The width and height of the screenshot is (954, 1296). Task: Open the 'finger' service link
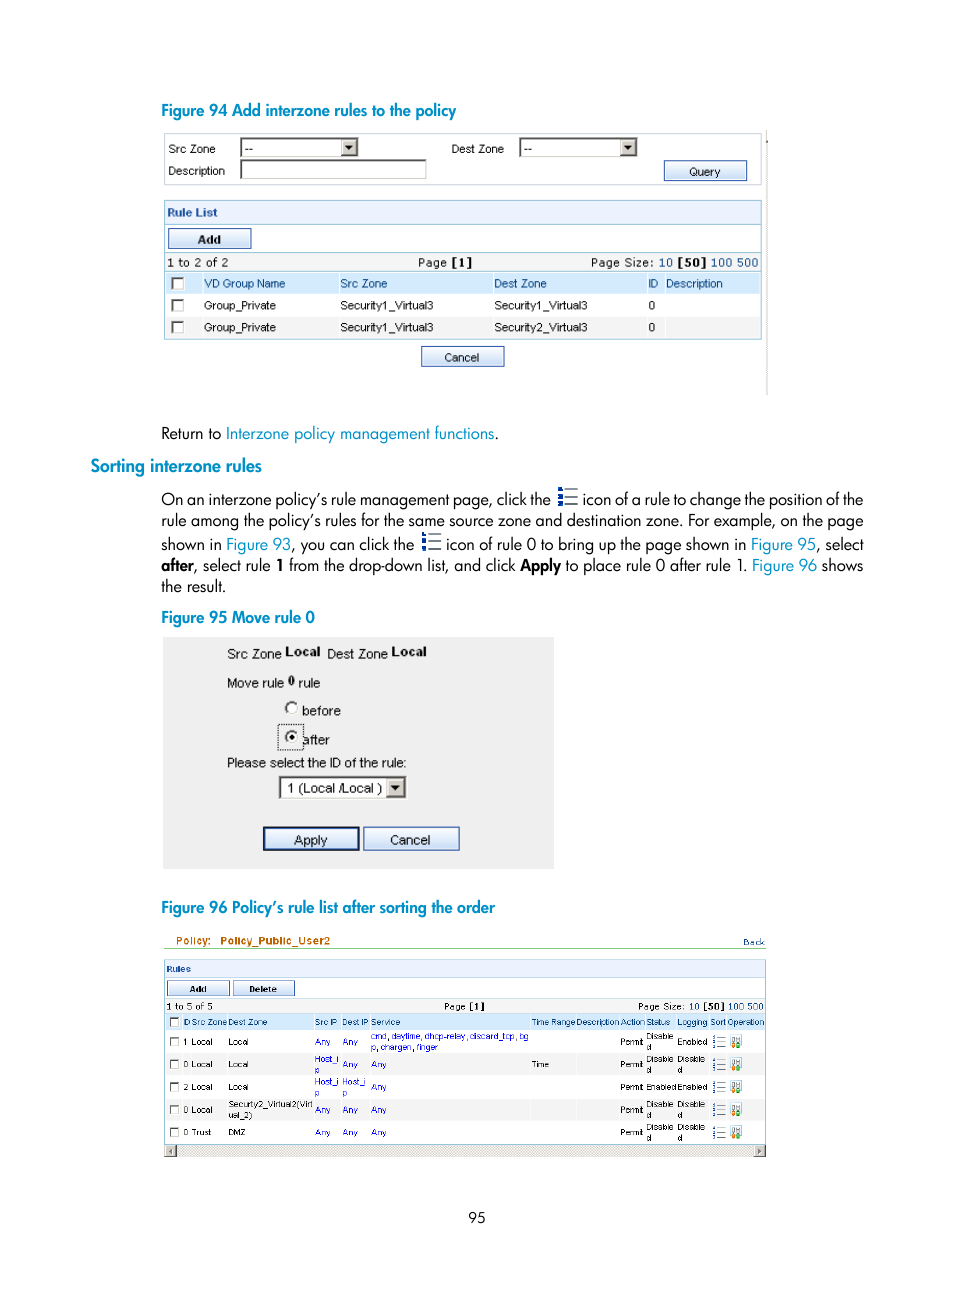tap(427, 1048)
